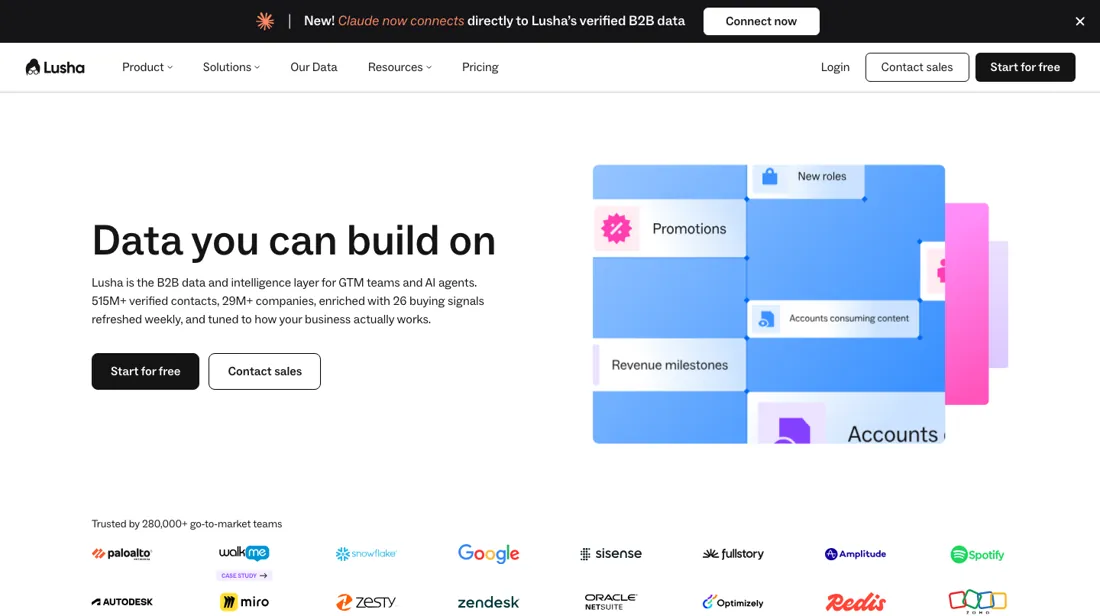
Task: Click the pink Promotions percent badge icon
Action: point(616,228)
